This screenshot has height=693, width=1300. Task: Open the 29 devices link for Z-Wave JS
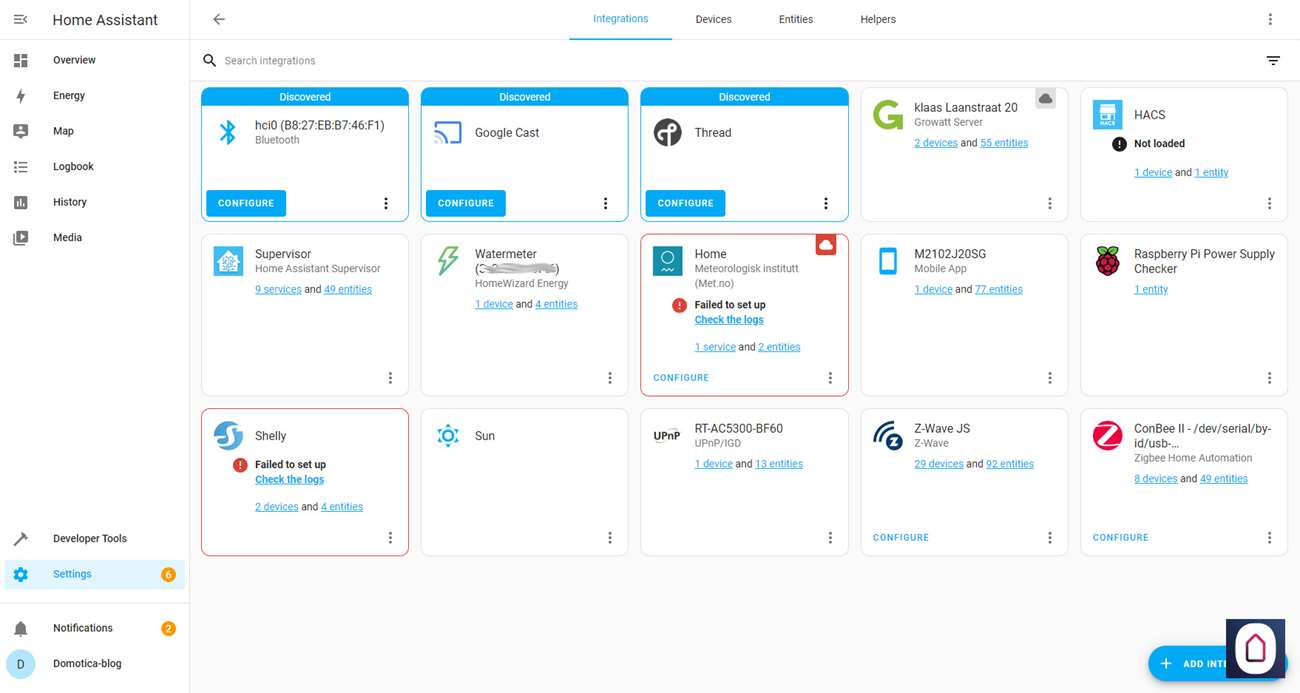point(938,464)
